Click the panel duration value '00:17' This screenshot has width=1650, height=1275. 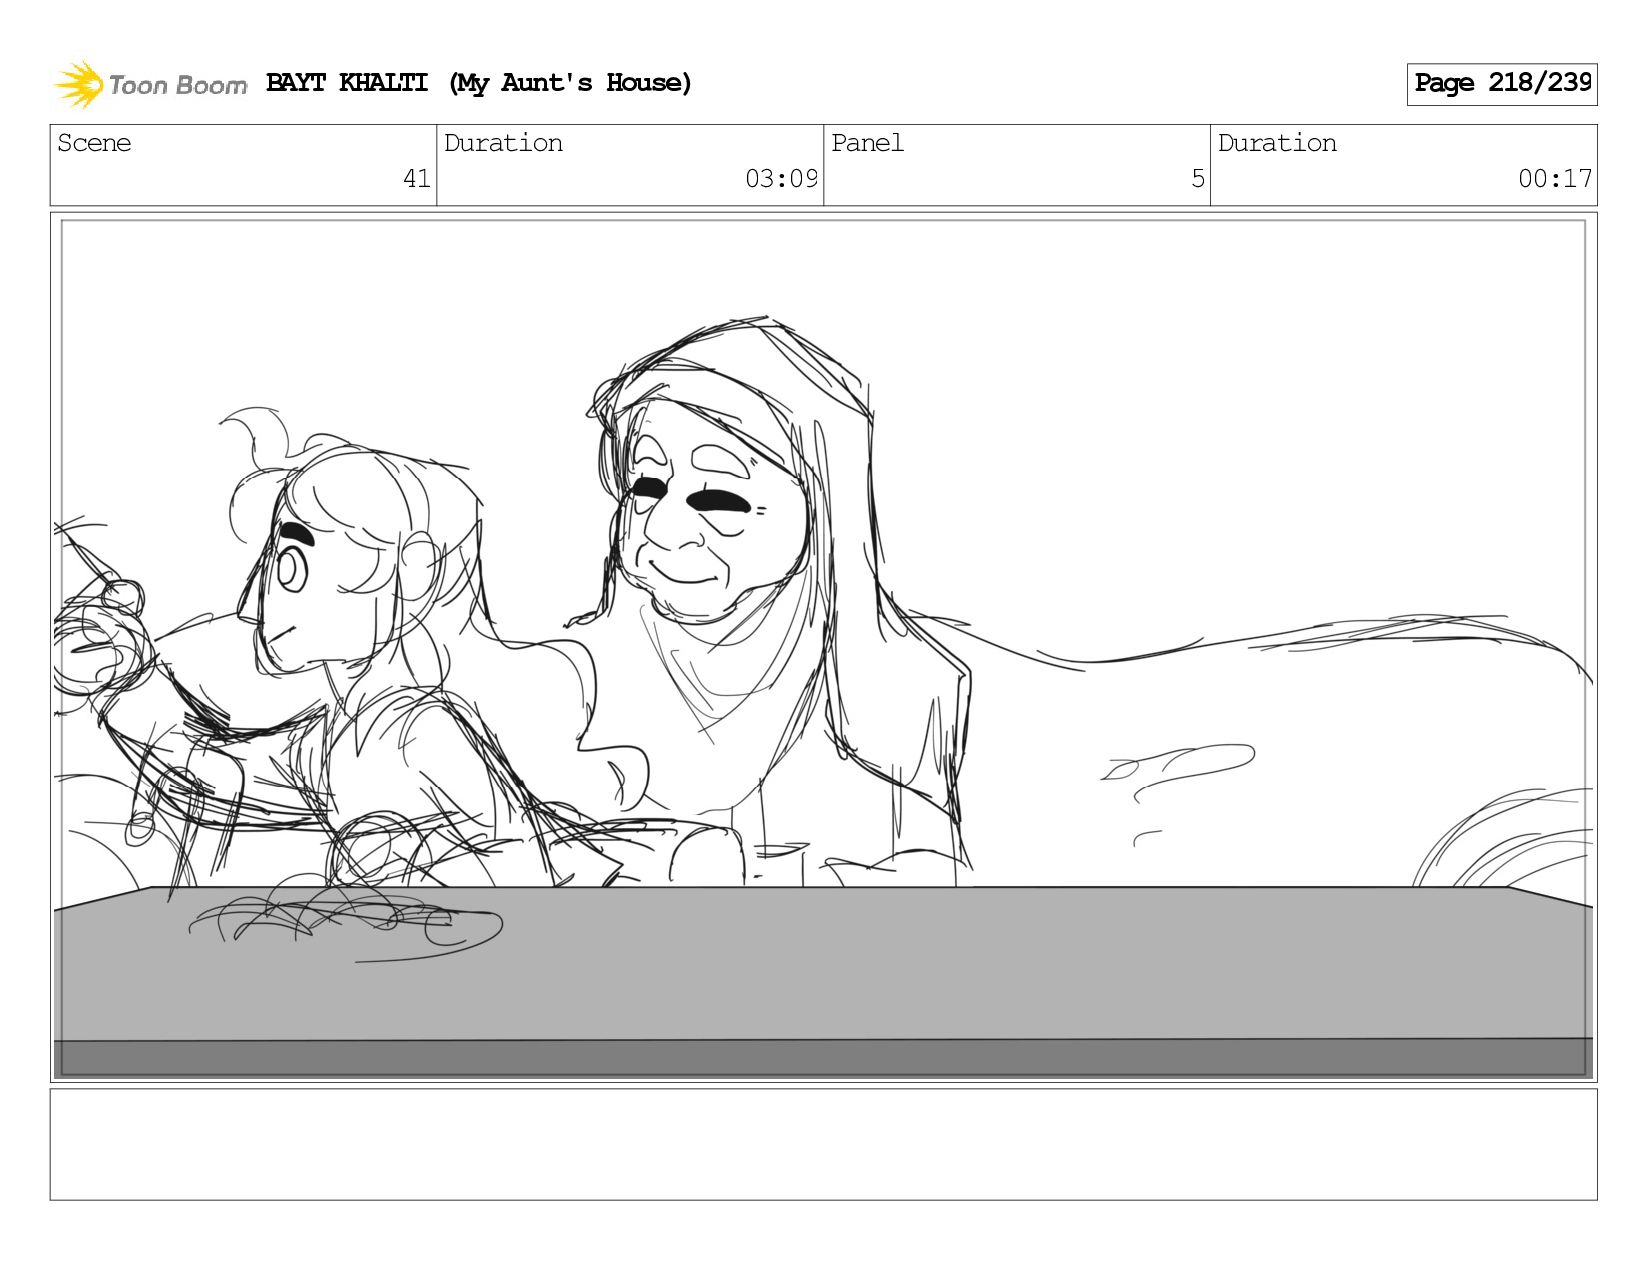point(1555,179)
